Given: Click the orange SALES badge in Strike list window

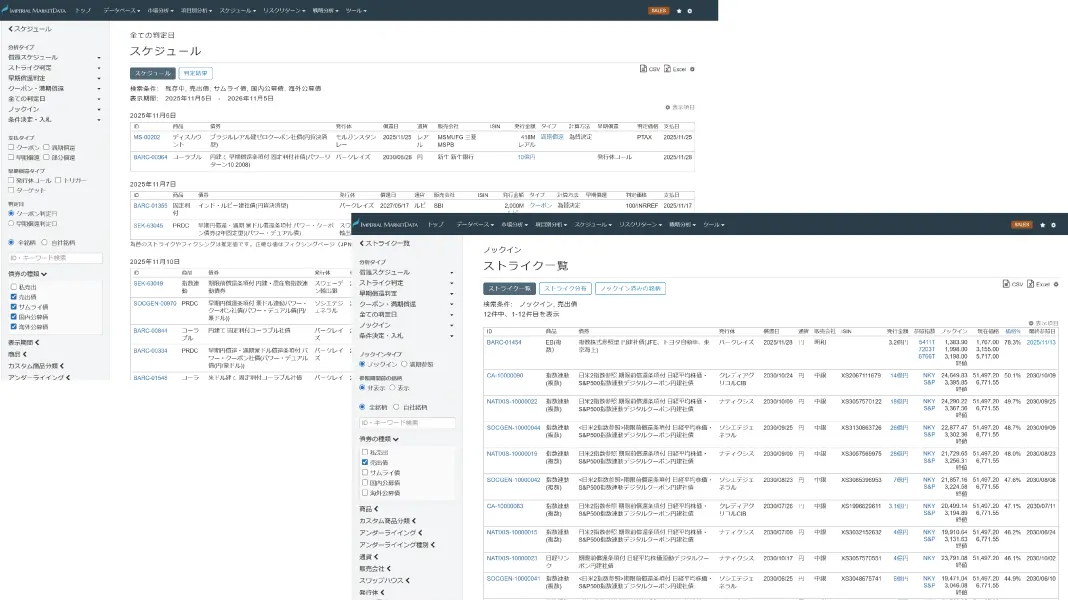Looking at the screenshot, I should [x=1022, y=225].
